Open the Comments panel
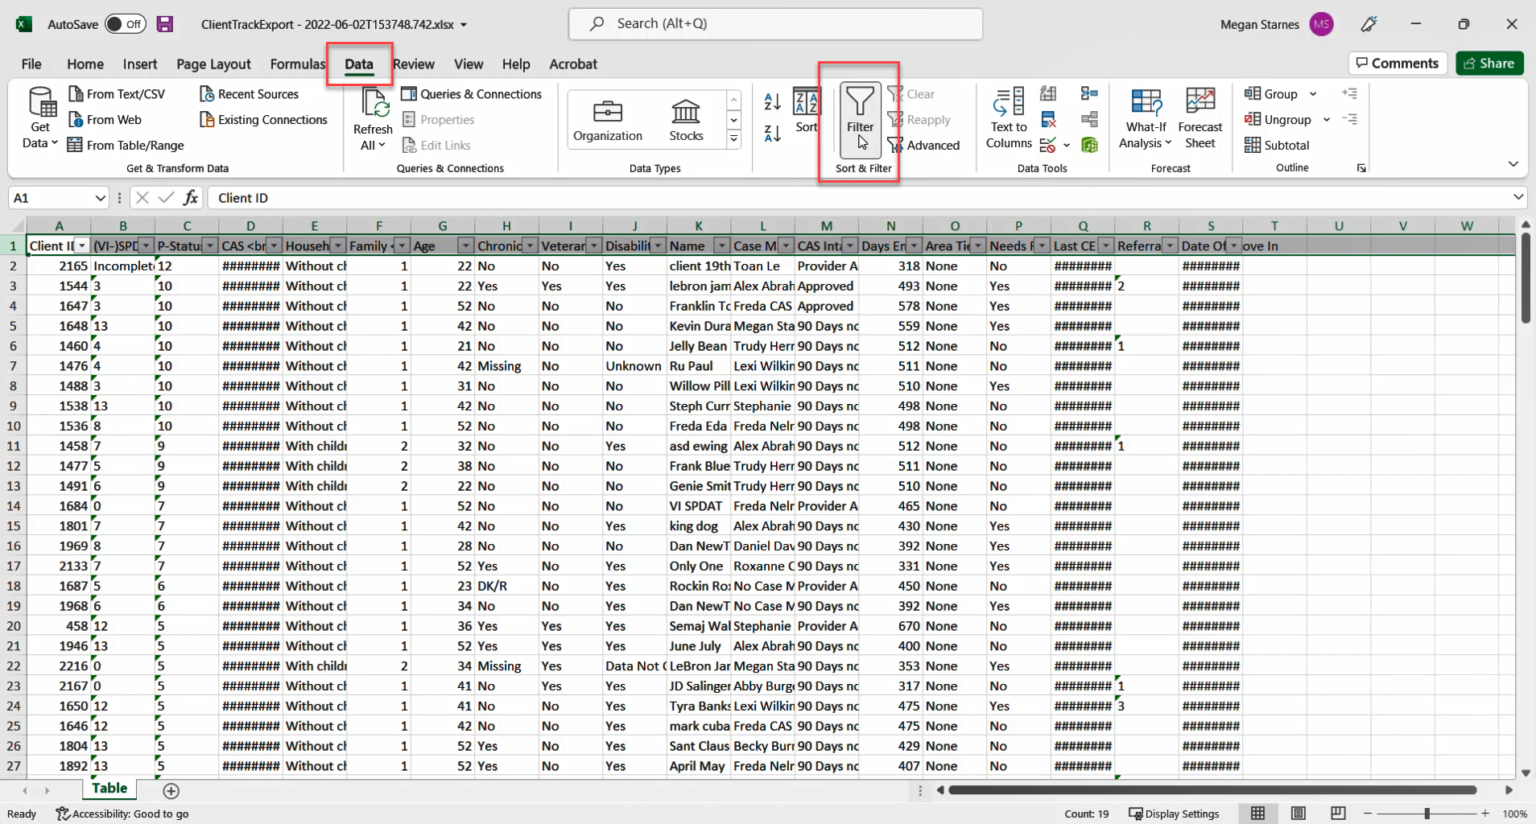The height and width of the screenshot is (824, 1536). pyautogui.click(x=1397, y=62)
